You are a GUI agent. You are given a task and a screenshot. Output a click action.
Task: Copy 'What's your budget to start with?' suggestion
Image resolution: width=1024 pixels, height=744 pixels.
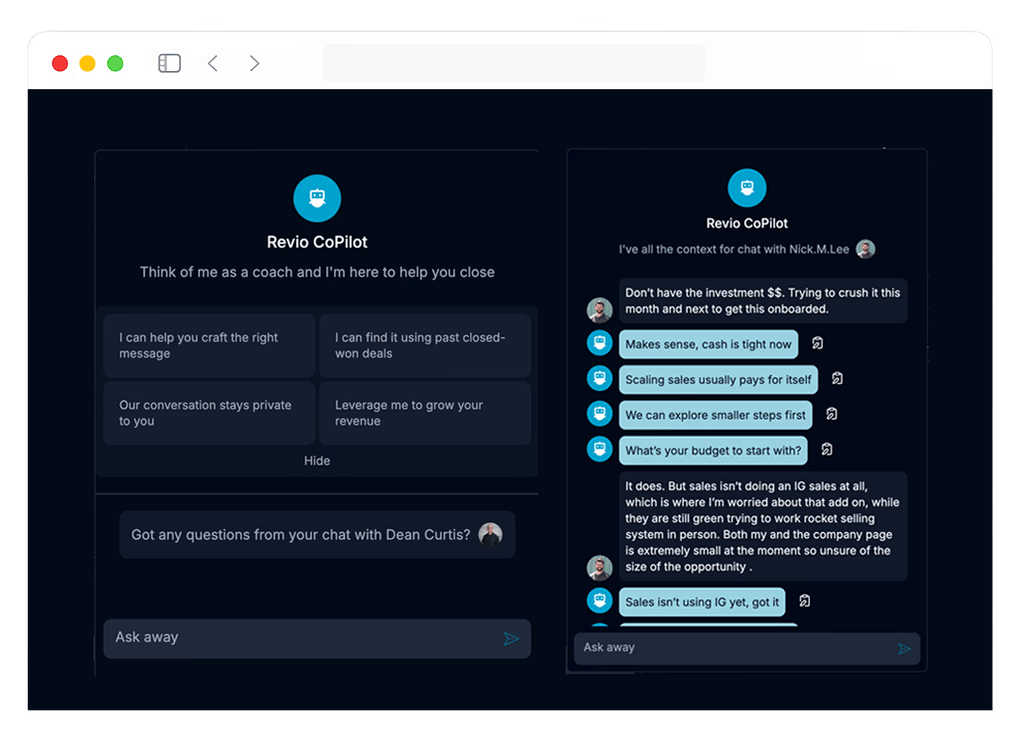[827, 449]
